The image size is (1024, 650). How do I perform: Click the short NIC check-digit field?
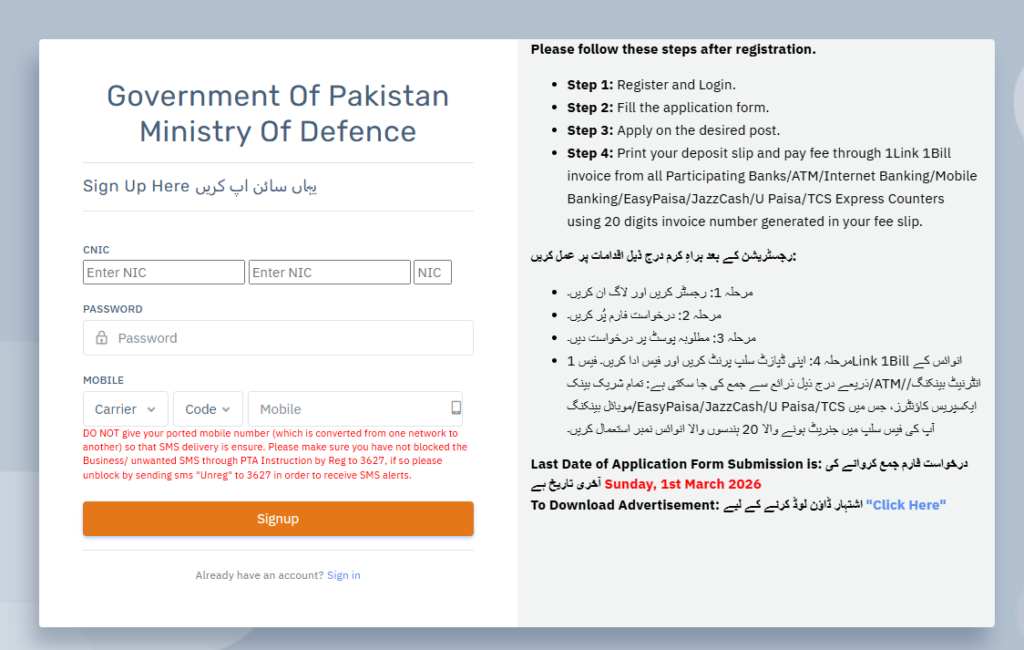pos(432,271)
